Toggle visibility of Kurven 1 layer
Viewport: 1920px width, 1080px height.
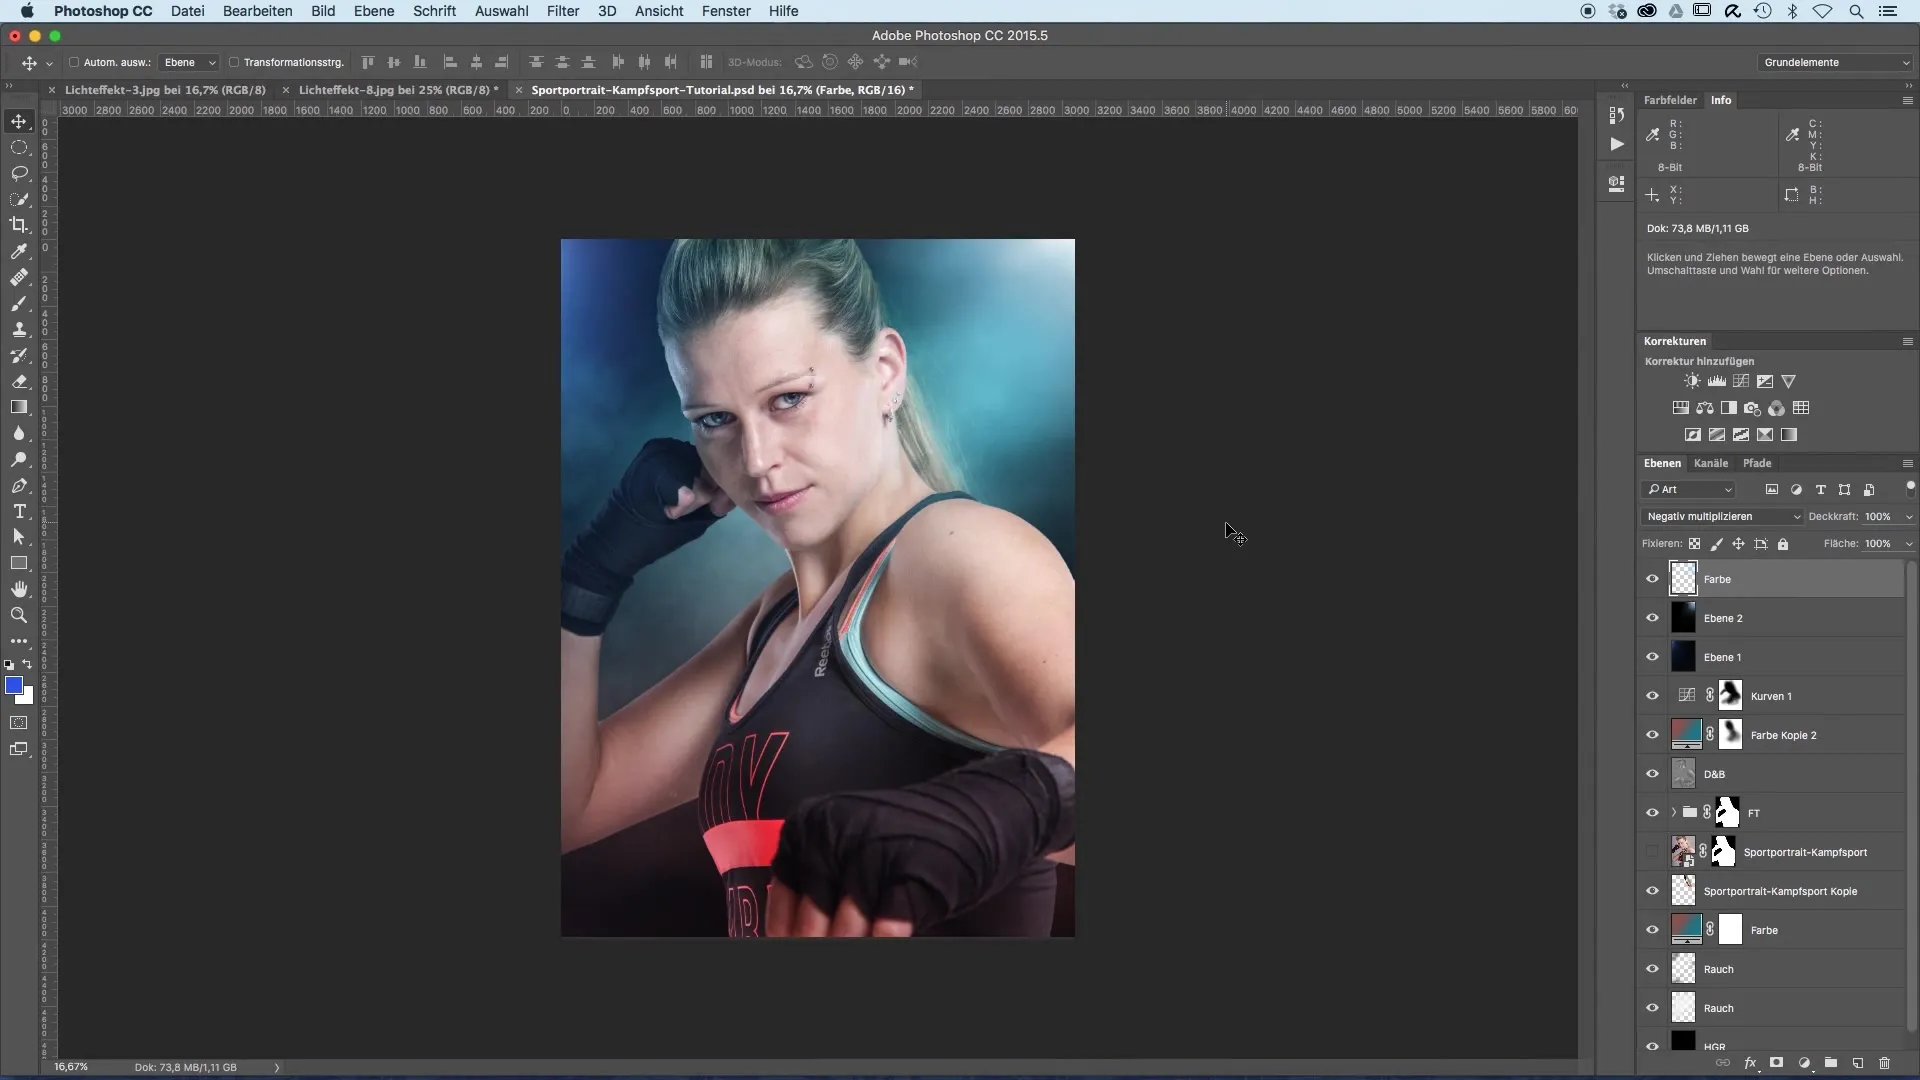point(1652,696)
